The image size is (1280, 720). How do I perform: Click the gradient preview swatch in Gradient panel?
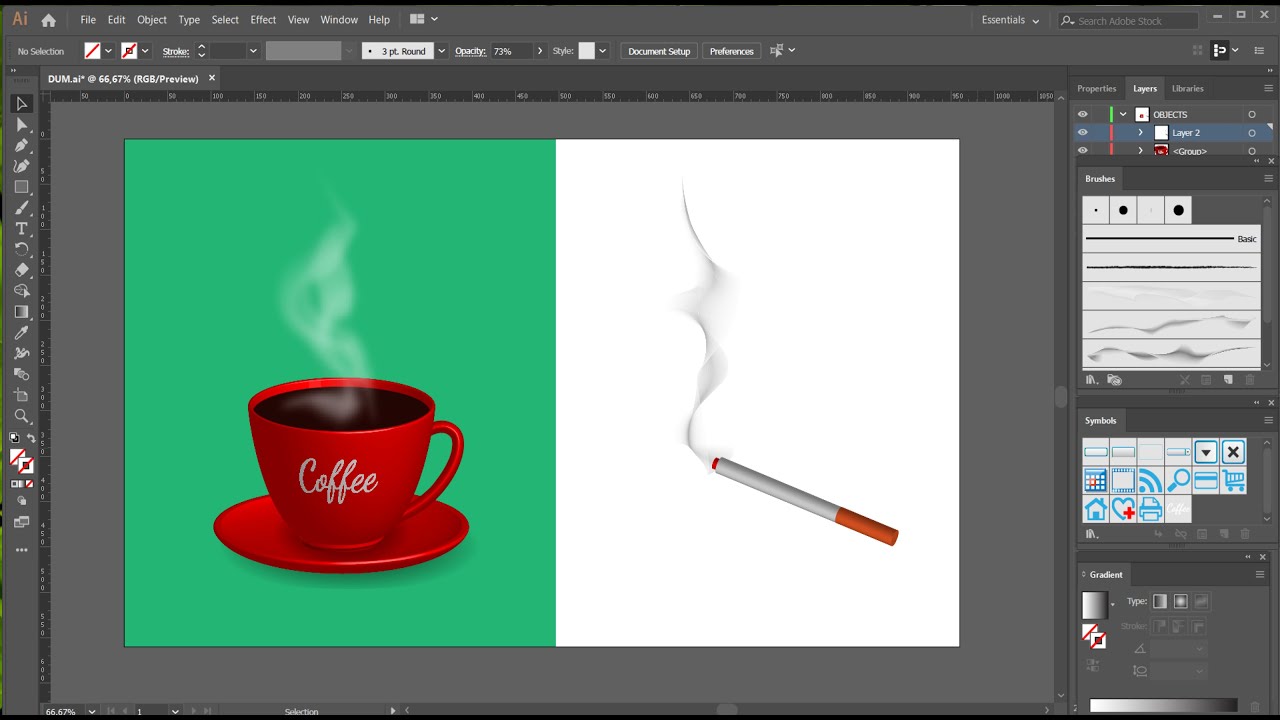coord(1094,605)
